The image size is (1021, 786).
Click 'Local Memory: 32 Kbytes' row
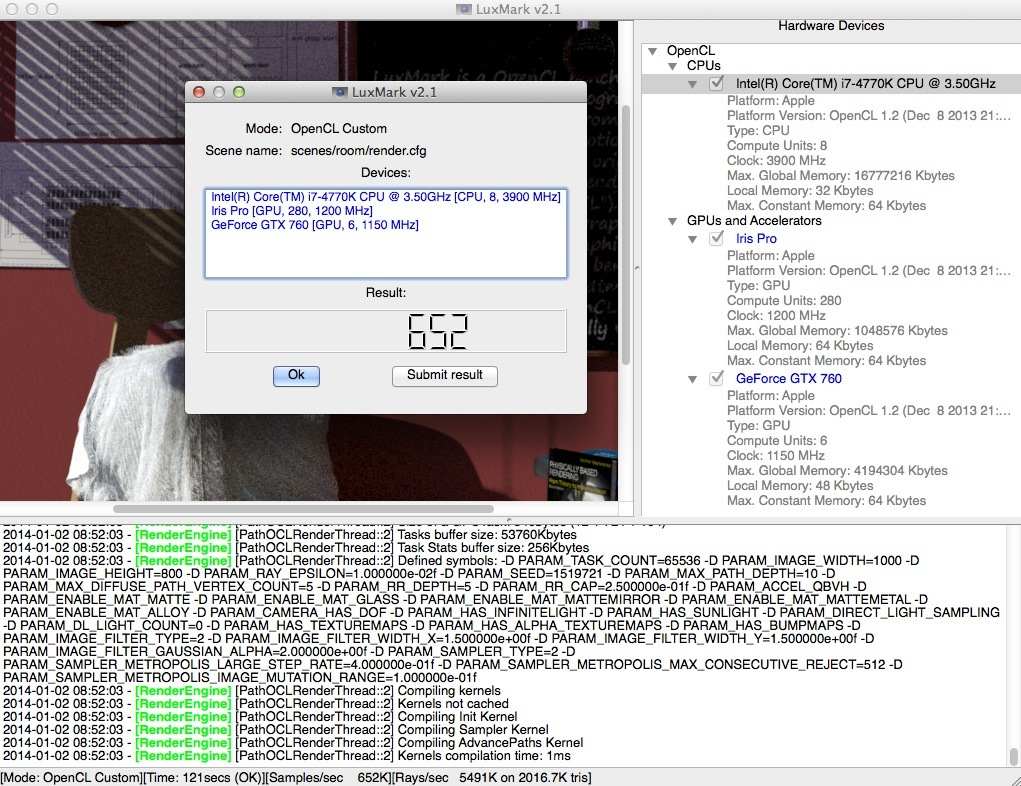point(800,191)
